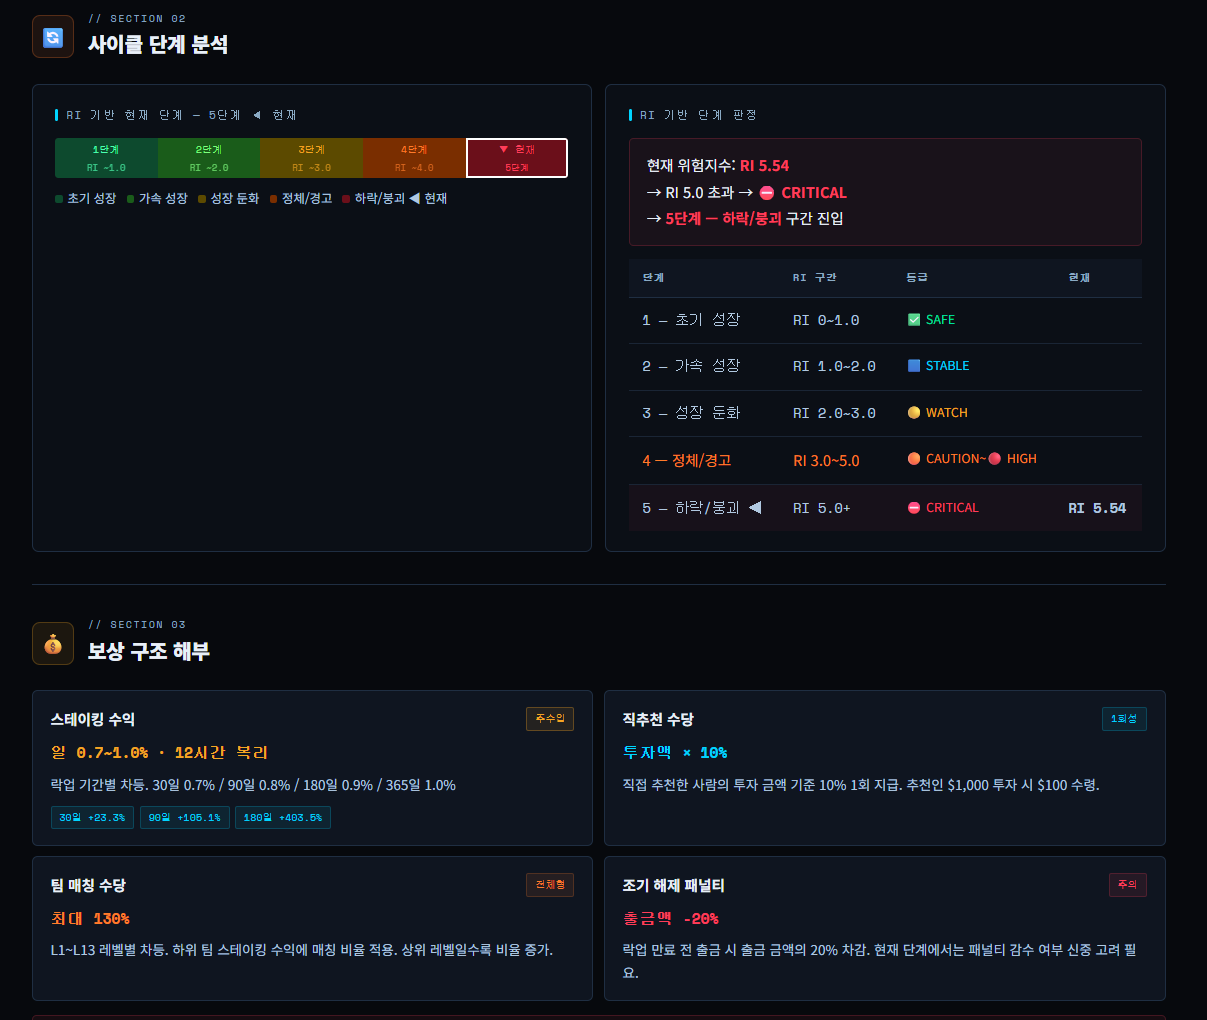This screenshot has height=1020, width=1207.
Task: Click the 주수입 badge on the staking card
Action: pyautogui.click(x=550, y=719)
